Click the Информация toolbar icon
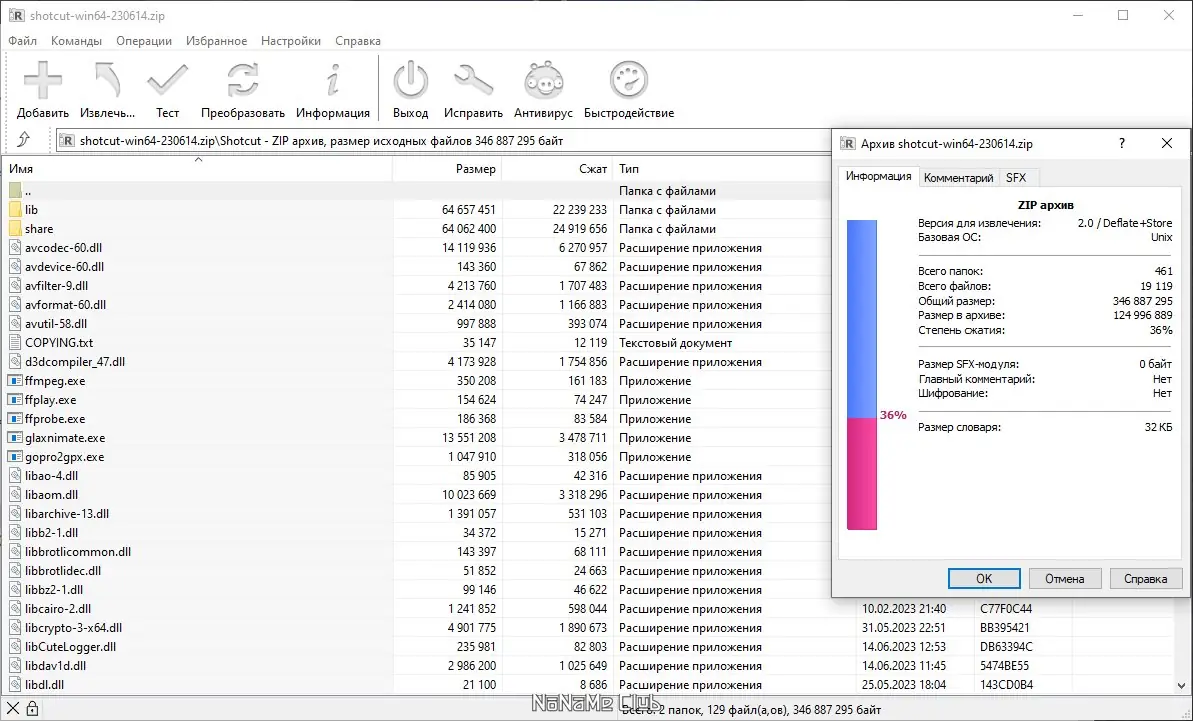The width and height of the screenshot is (1193, 721). point(332,81)
